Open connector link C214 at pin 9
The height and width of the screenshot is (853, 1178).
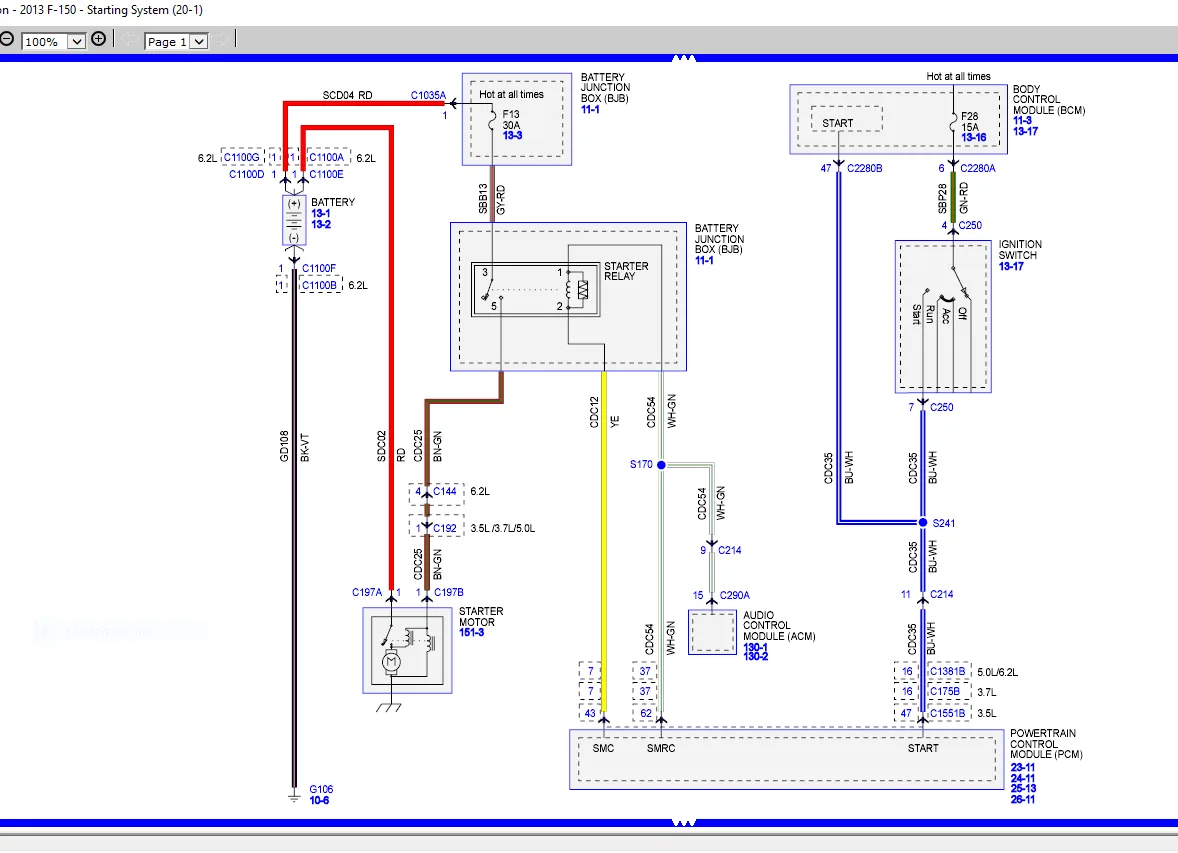coord(729,550)
